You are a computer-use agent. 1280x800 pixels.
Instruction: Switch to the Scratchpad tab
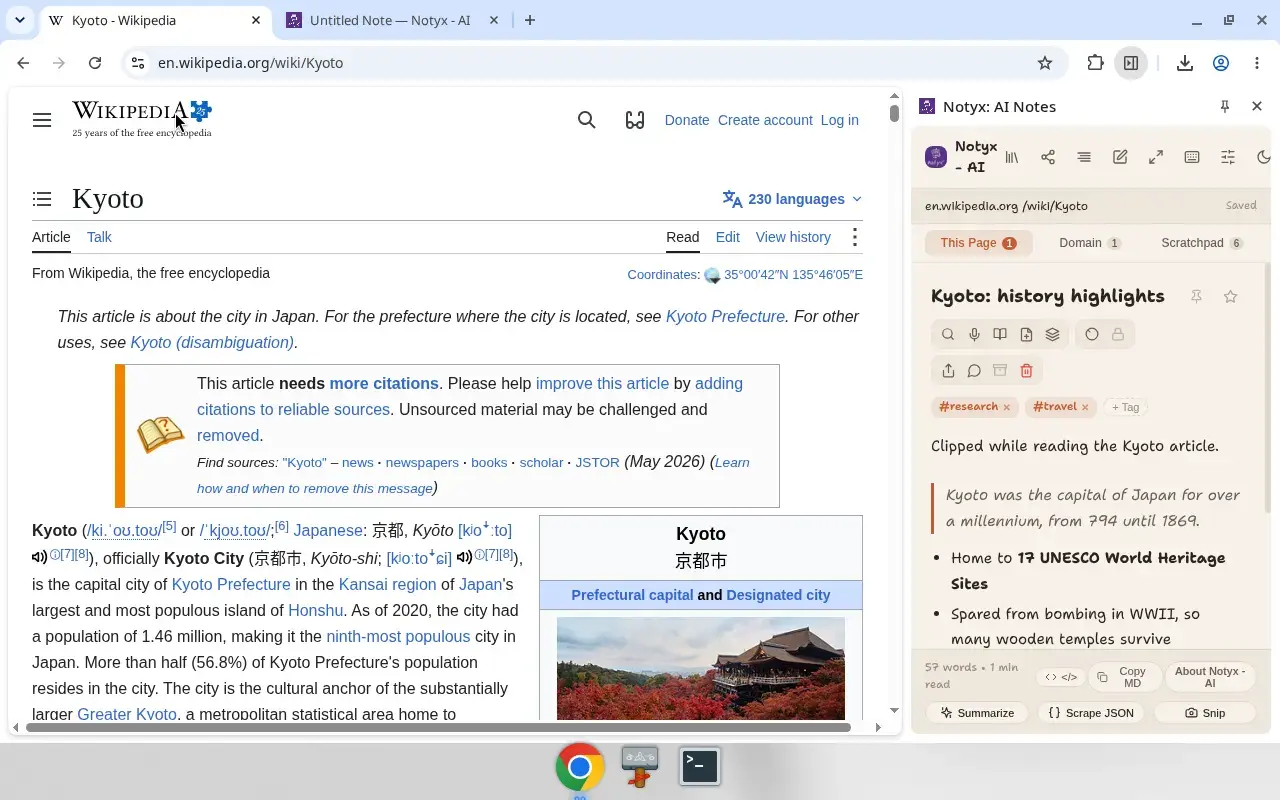point(1202,243)
